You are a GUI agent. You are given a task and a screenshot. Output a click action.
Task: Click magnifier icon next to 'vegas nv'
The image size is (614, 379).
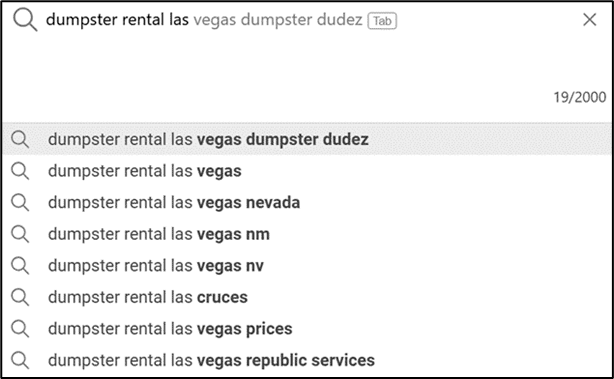20,266
